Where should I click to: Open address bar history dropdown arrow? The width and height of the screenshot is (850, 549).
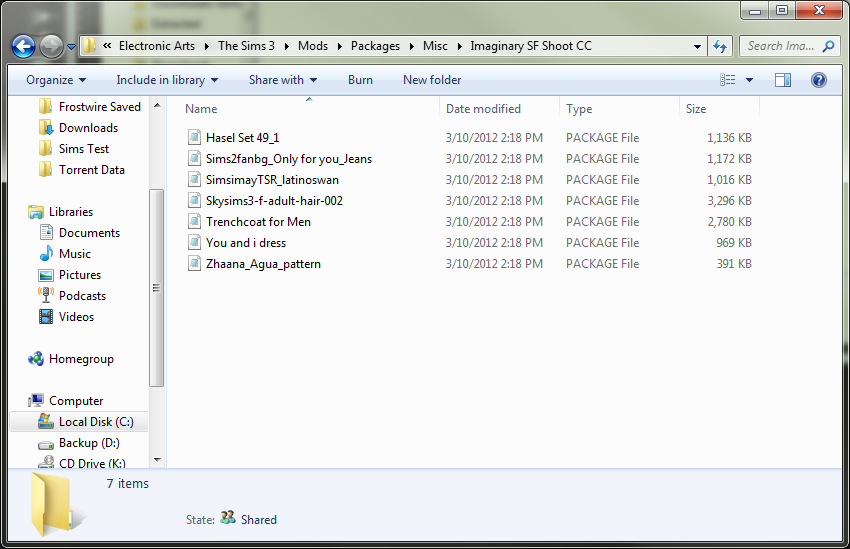[x=697, y=47]
